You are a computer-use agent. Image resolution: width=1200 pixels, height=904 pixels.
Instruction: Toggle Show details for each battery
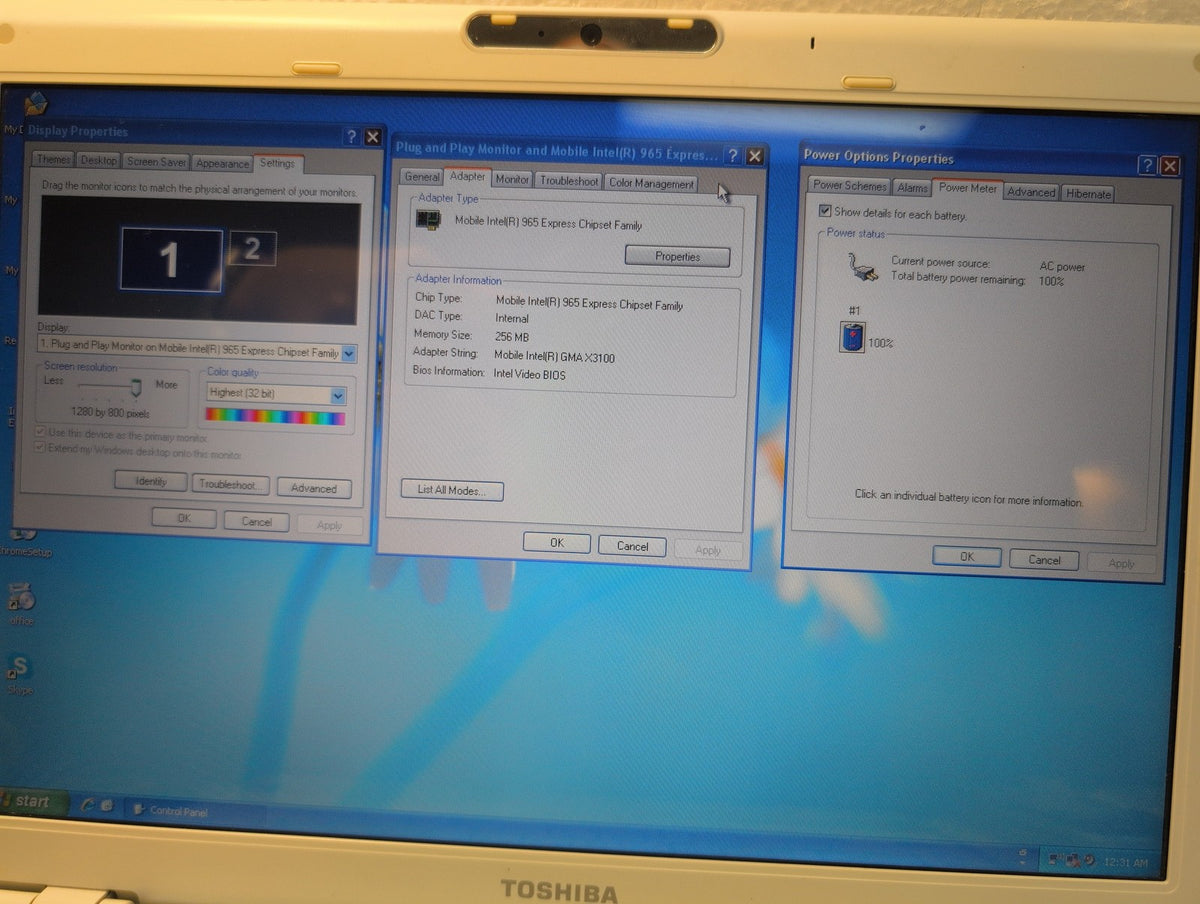pos(825,211)
